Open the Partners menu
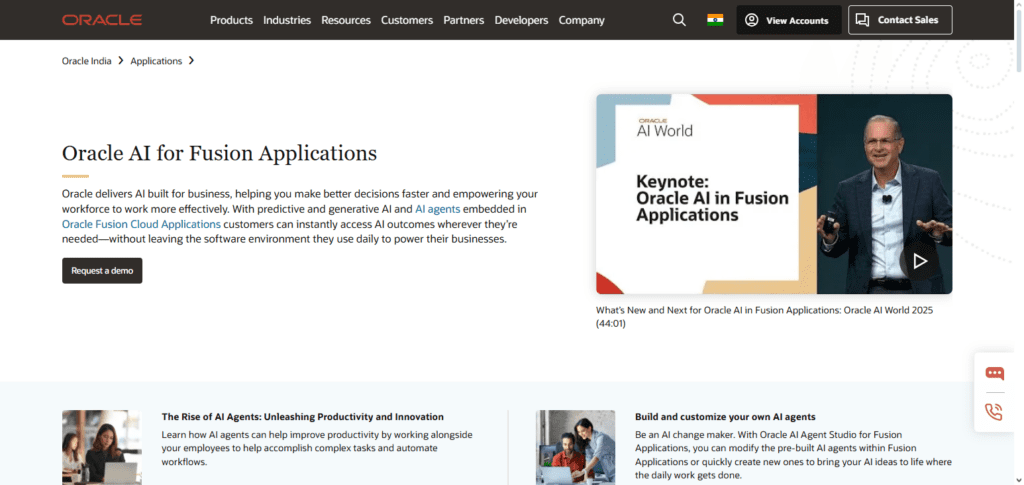Screen dimensions: 1024x485 tap(464, 20)
